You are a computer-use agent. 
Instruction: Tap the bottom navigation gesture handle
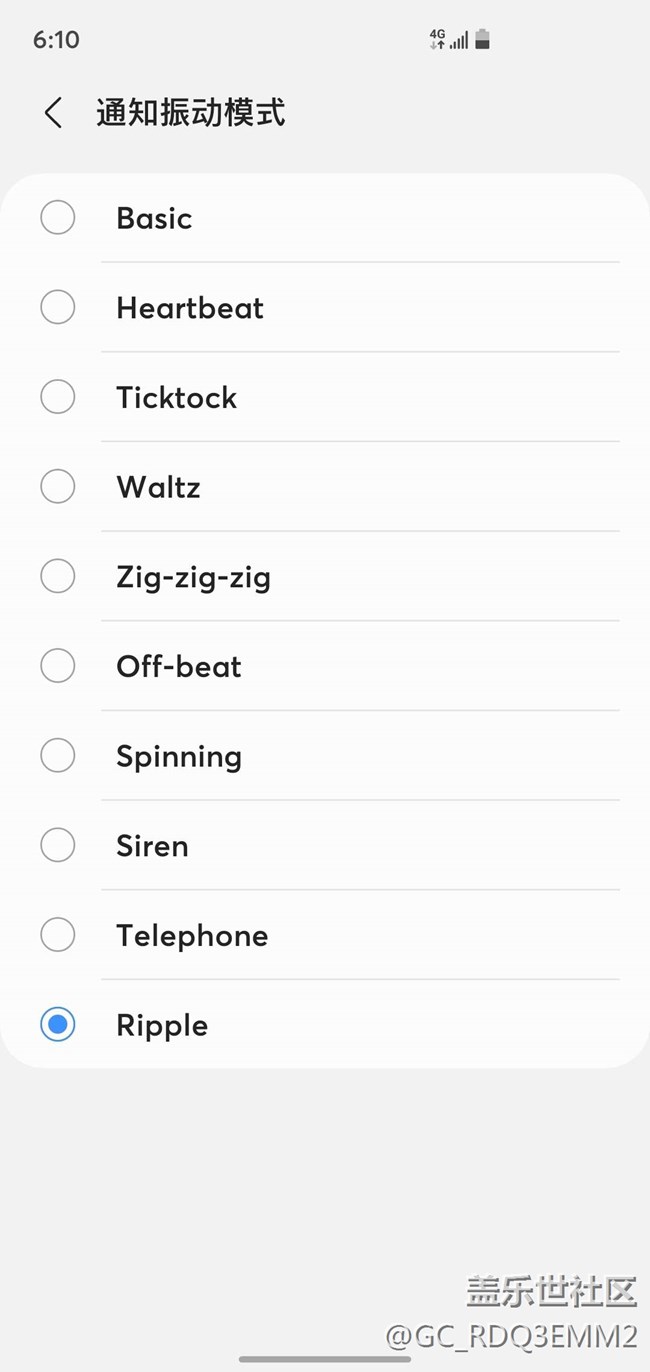(x=325, y=1359)
